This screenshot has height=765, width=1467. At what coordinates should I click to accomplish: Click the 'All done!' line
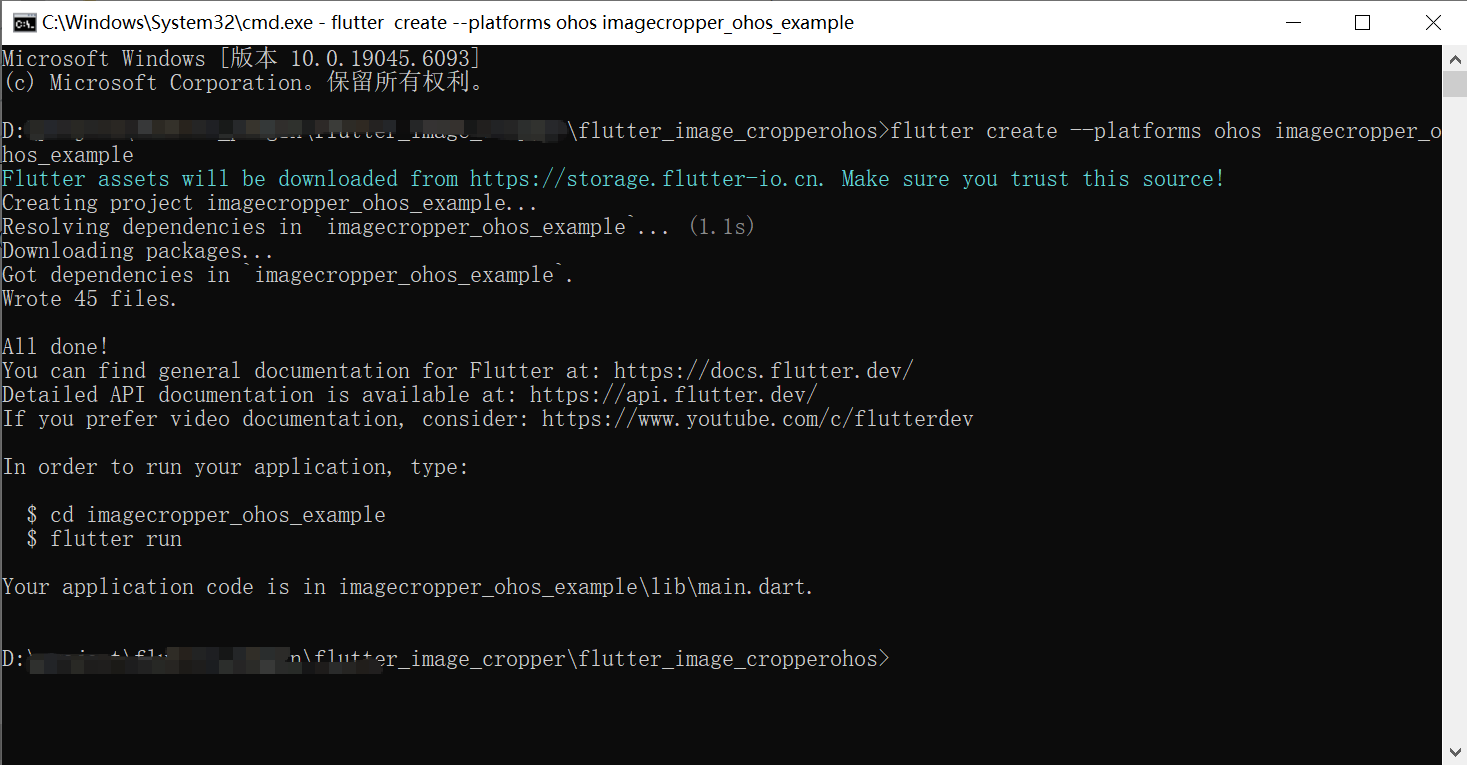[56, 347]
